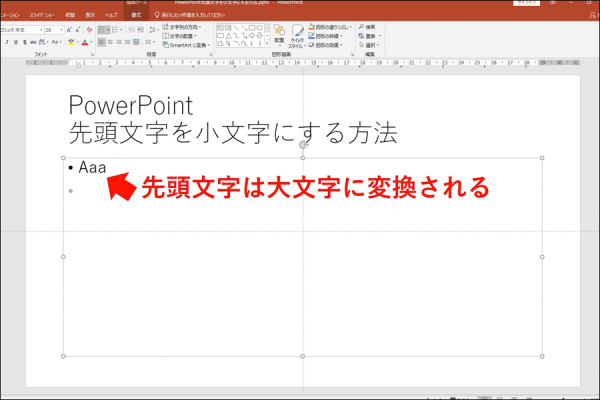Switch to 表示 view tab
The width and height of the screenshot is (600, 400).
(x=90, y=15)
